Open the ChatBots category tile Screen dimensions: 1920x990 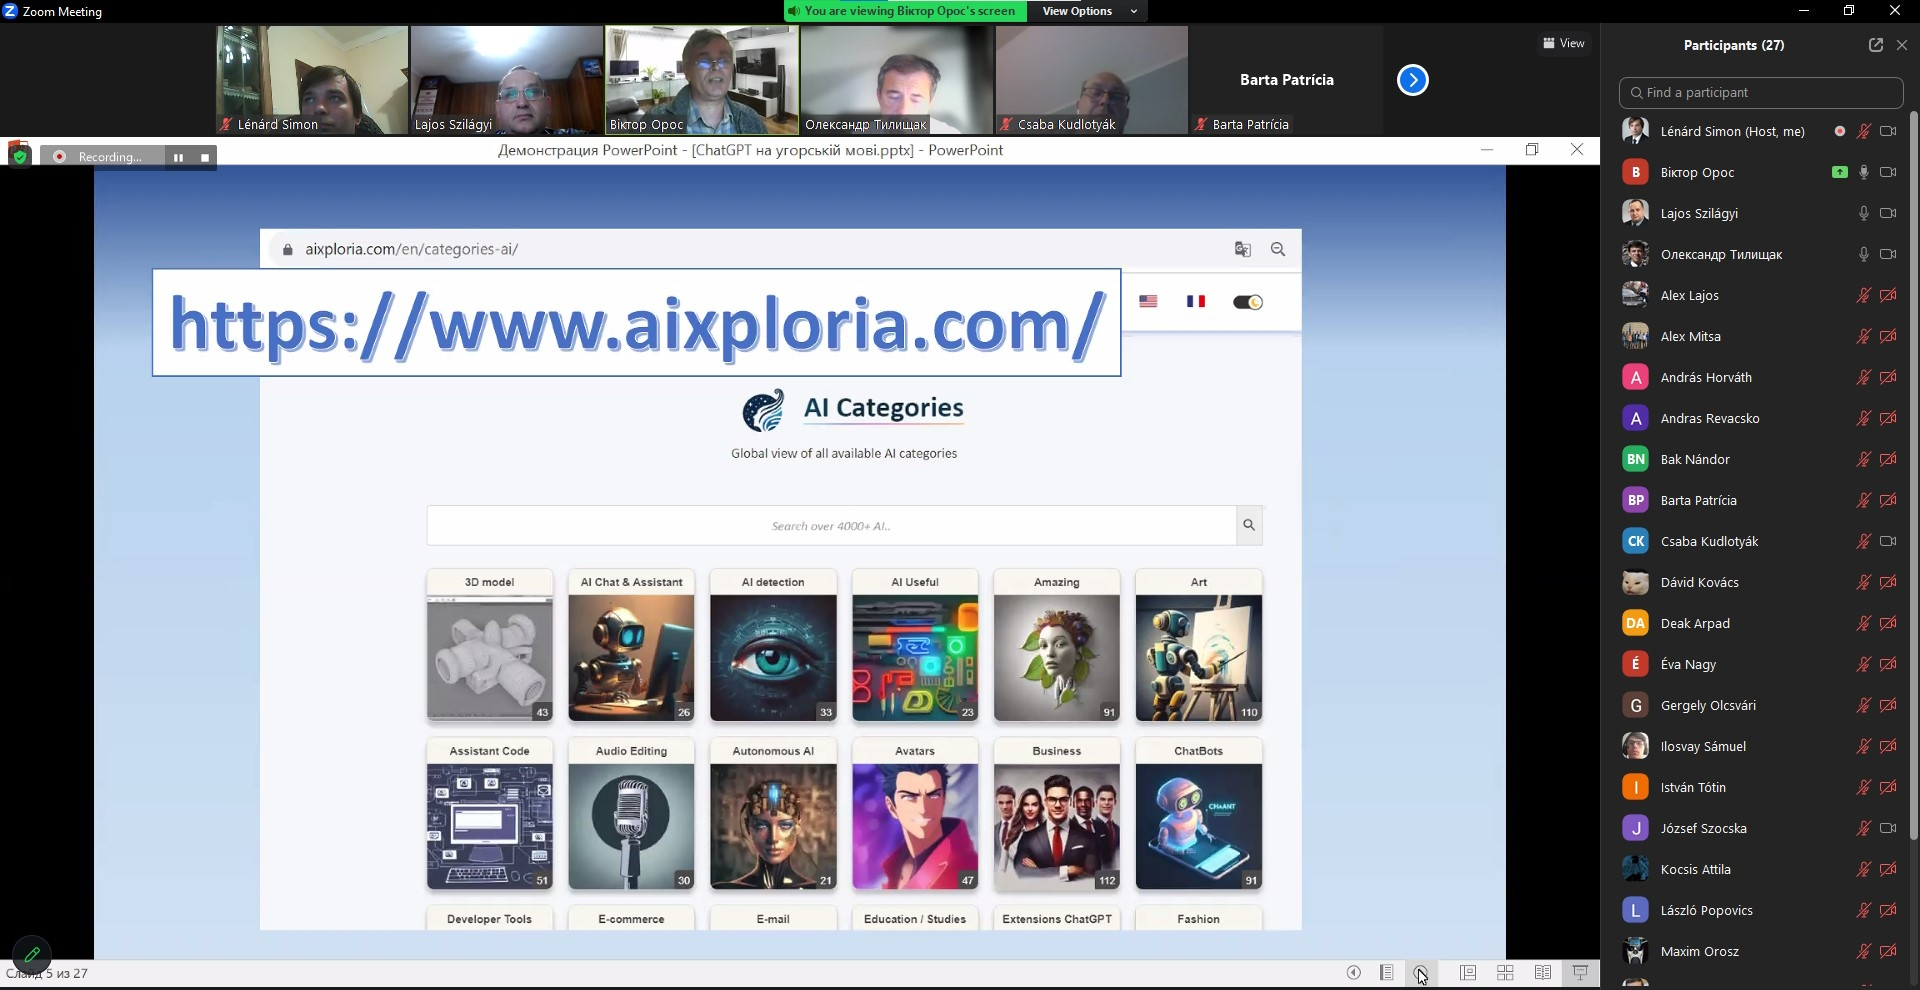(x=1198, y=815)
